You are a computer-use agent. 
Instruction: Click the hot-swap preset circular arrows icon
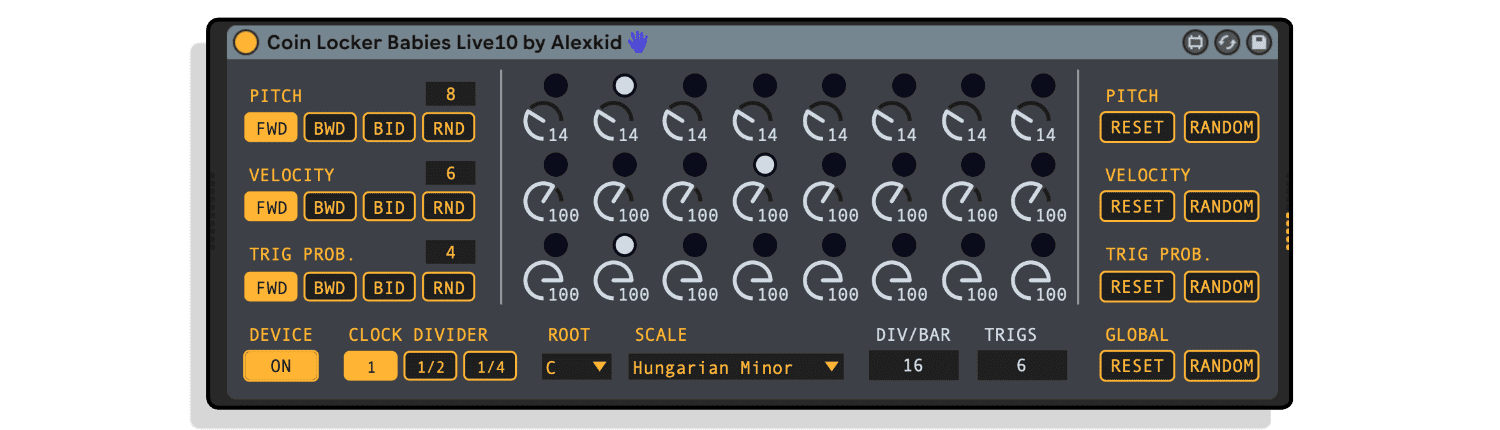[1226, 42]
